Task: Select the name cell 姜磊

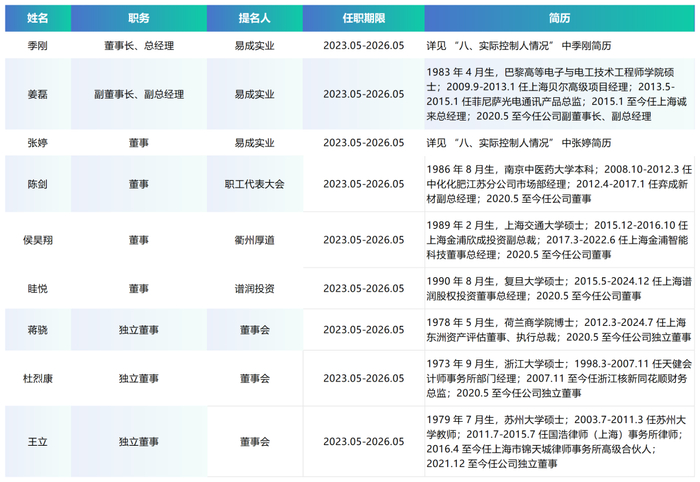Action: pos(38,94)
